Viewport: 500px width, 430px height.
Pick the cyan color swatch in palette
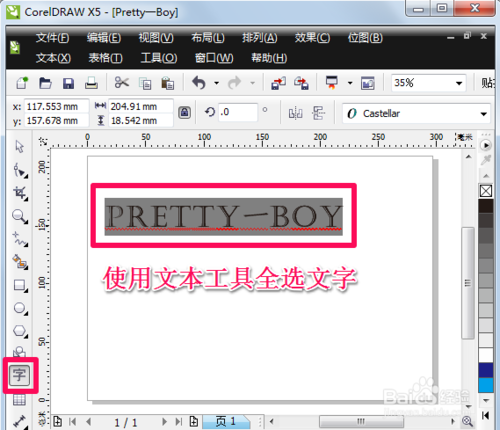[x=486, y=385]
